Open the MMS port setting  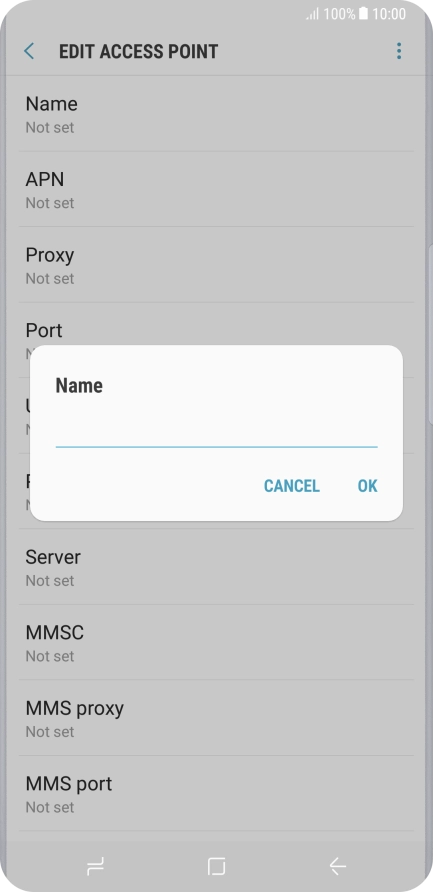tap(216, 794)
